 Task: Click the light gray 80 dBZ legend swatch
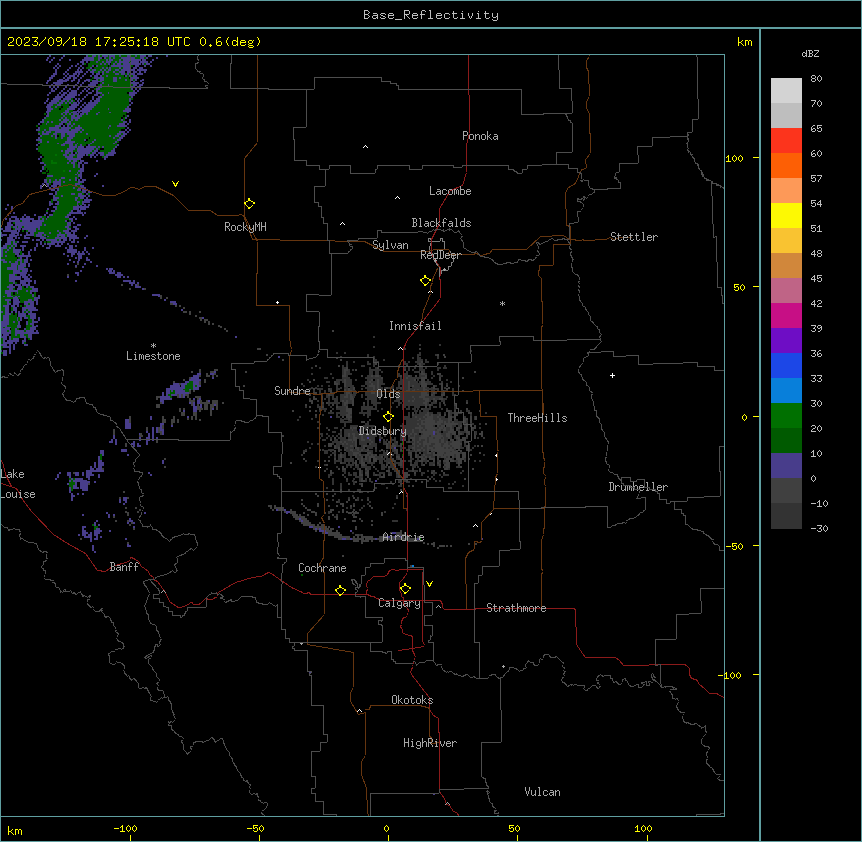pyautogui.click(x=786, y=91)
